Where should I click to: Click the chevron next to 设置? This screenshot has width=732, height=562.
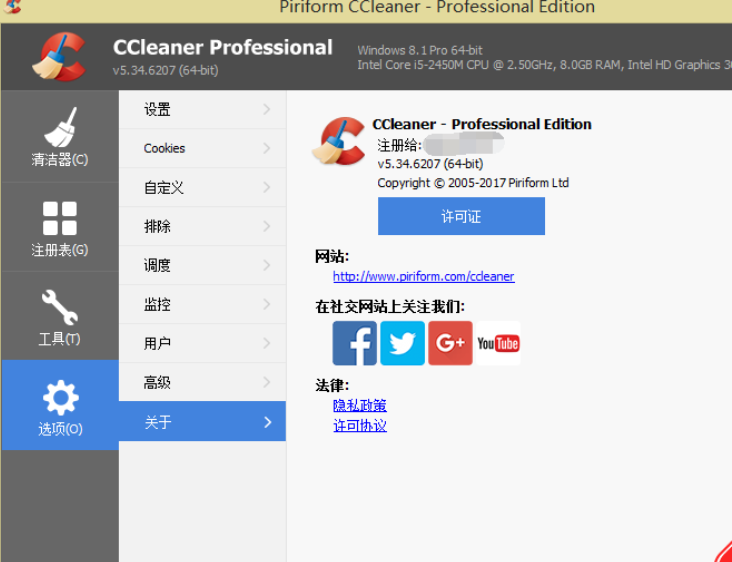267,110
